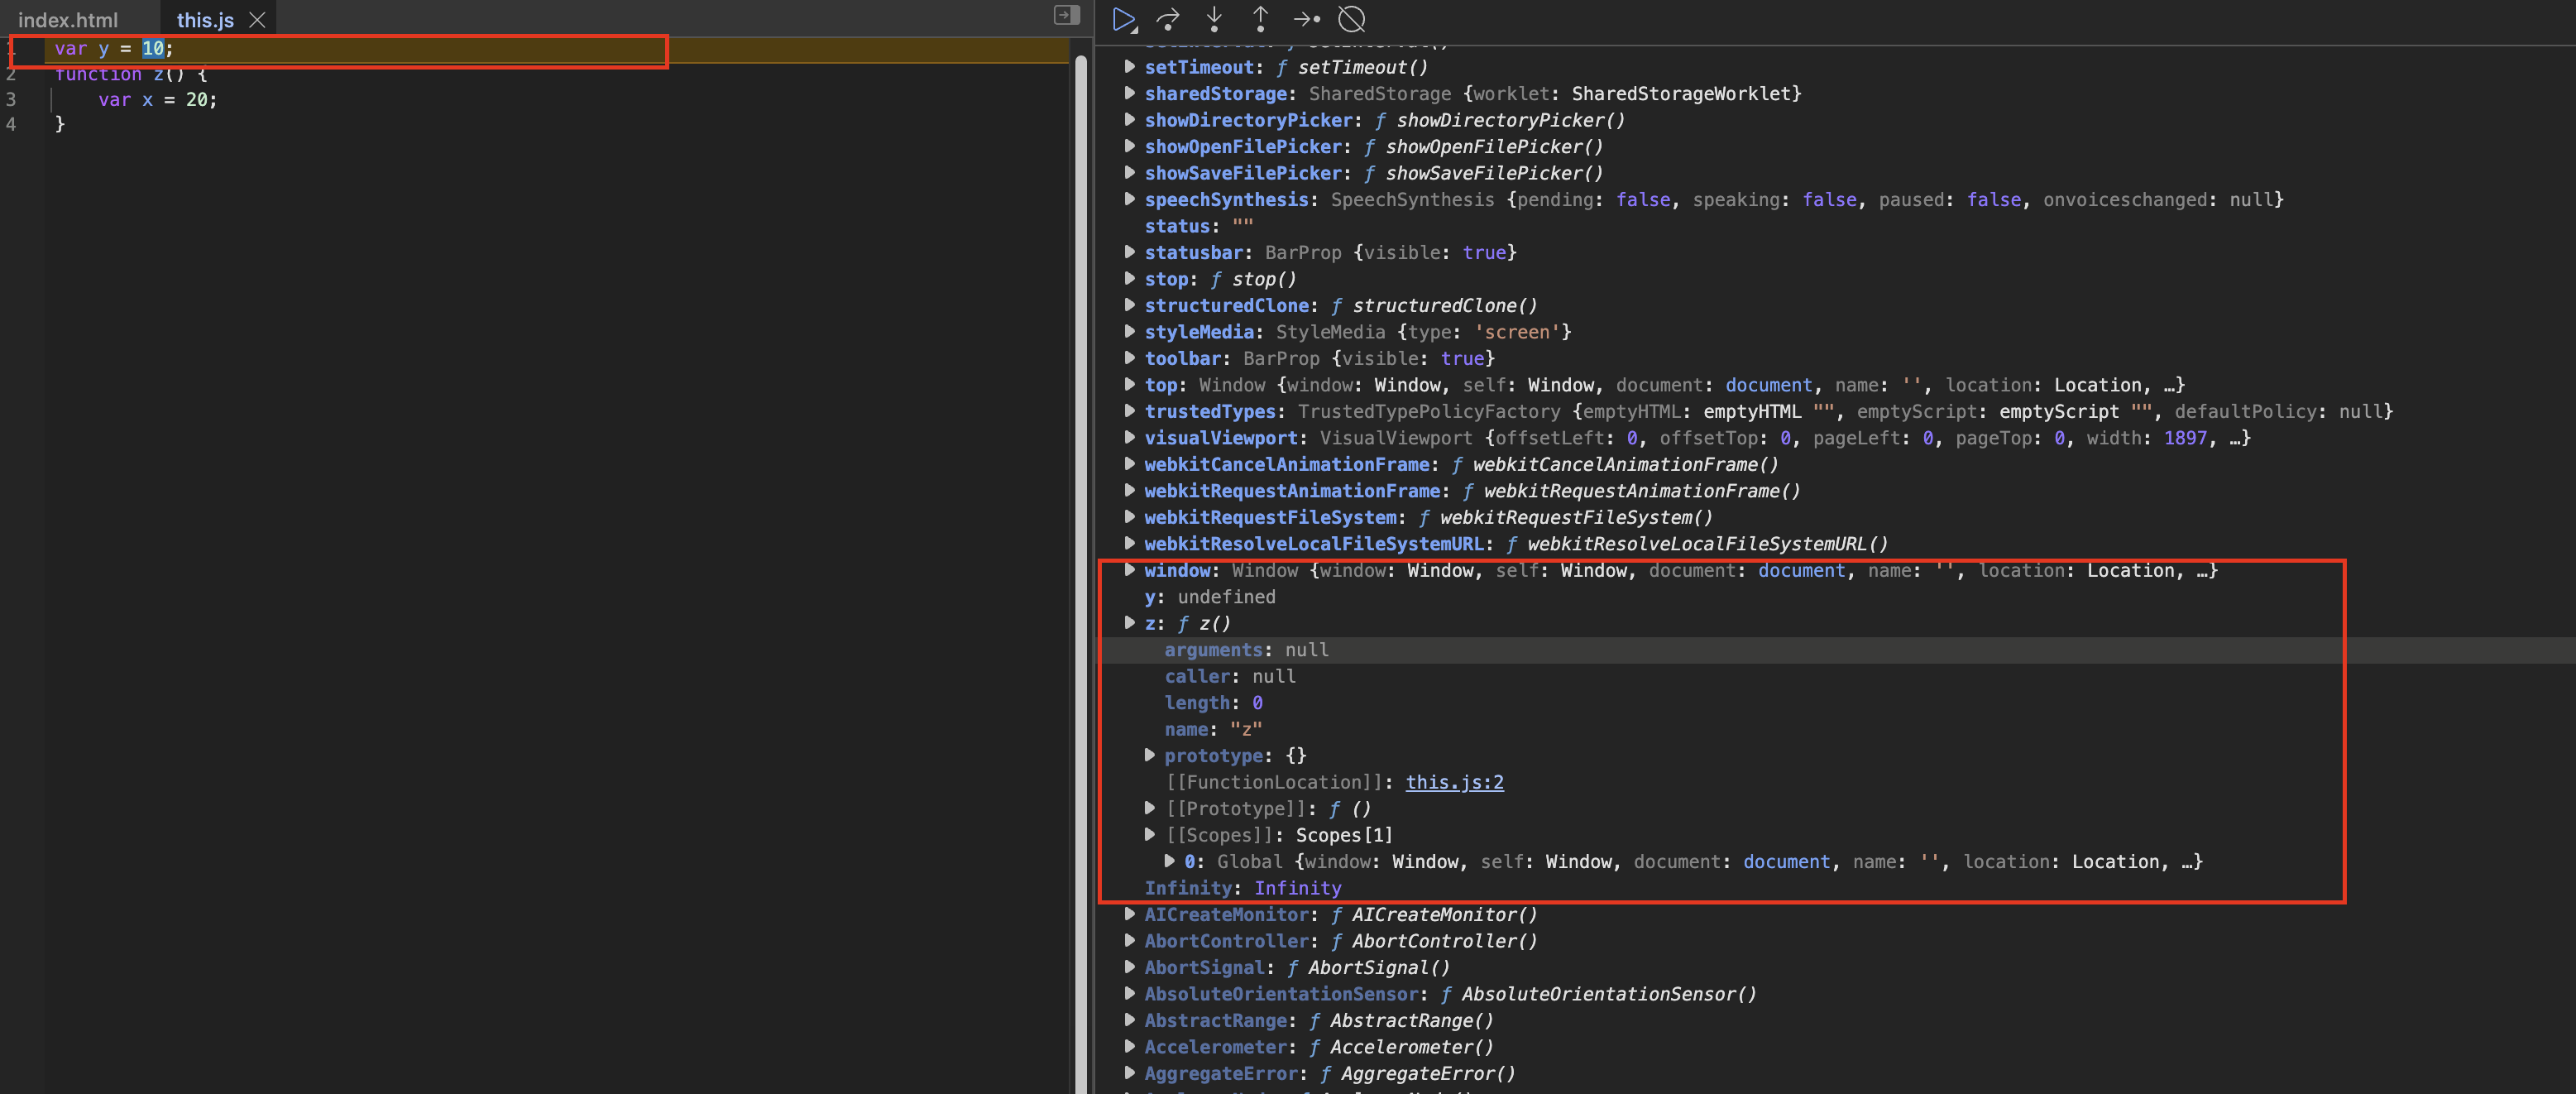2576x1094 pixels.
Task: Collapse the [[Scopes]] entry
Action: (x=1149, y=835)
